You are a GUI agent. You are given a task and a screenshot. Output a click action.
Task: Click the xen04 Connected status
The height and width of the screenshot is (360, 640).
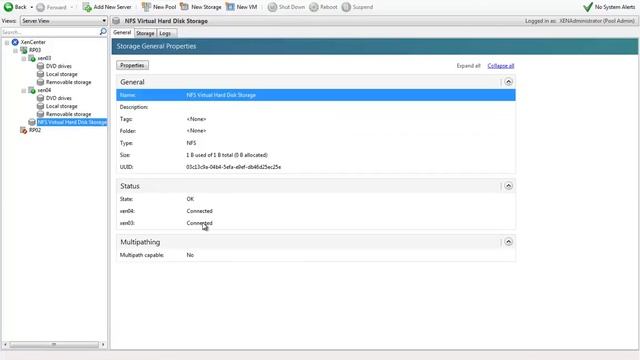tap(200, 211)
